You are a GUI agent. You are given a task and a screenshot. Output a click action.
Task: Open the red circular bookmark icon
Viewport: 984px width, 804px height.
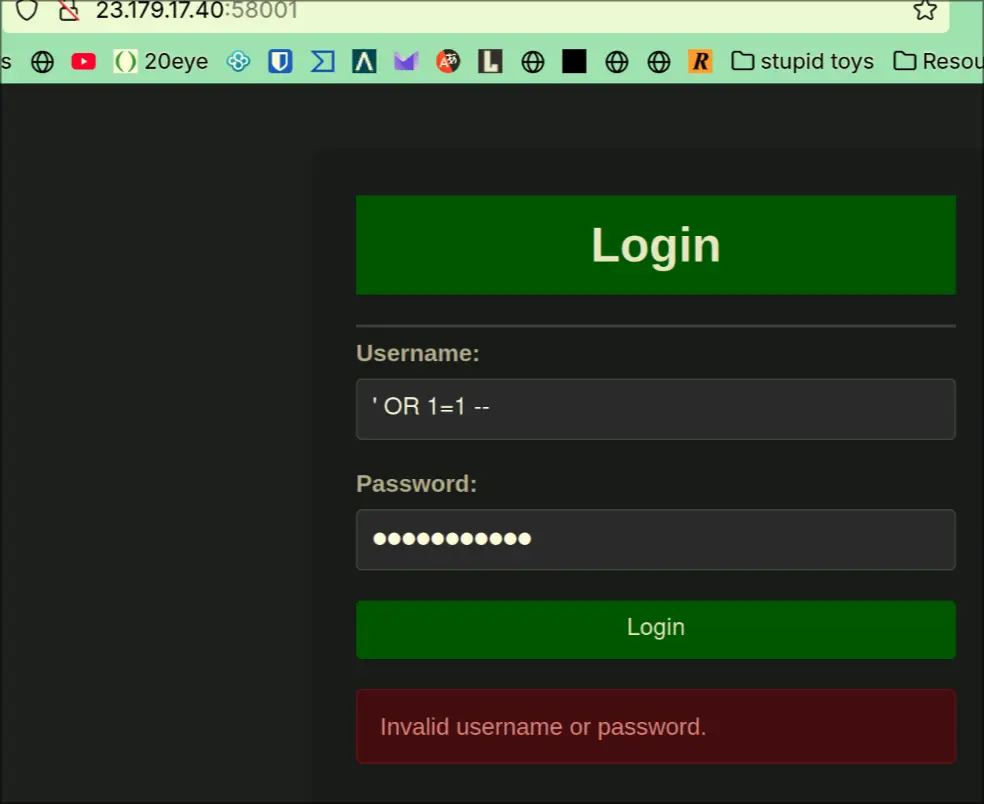447,62
